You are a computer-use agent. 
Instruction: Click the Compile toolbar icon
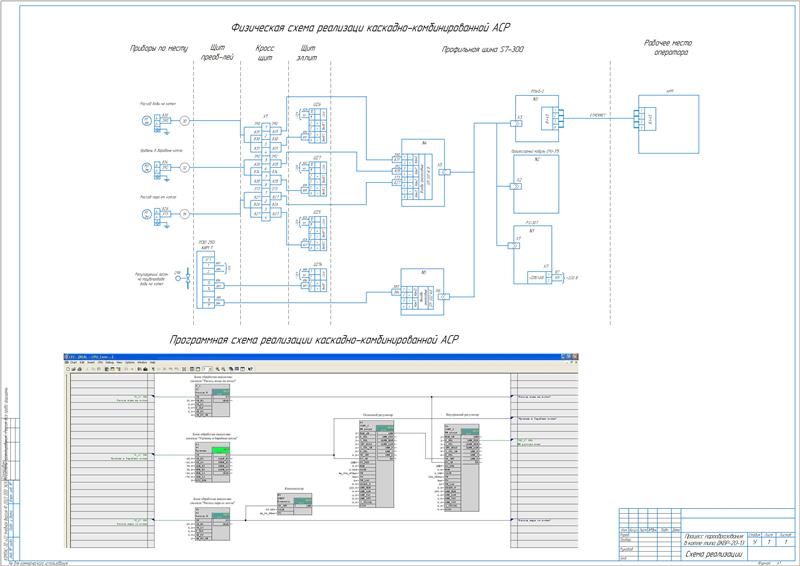point(139,369)
